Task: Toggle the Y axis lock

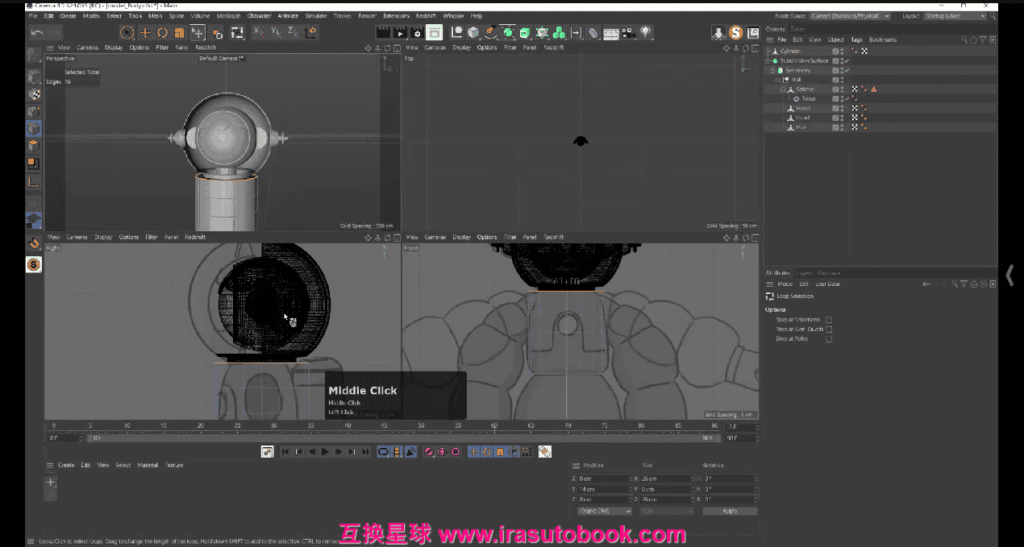Action: pos(276,31)
